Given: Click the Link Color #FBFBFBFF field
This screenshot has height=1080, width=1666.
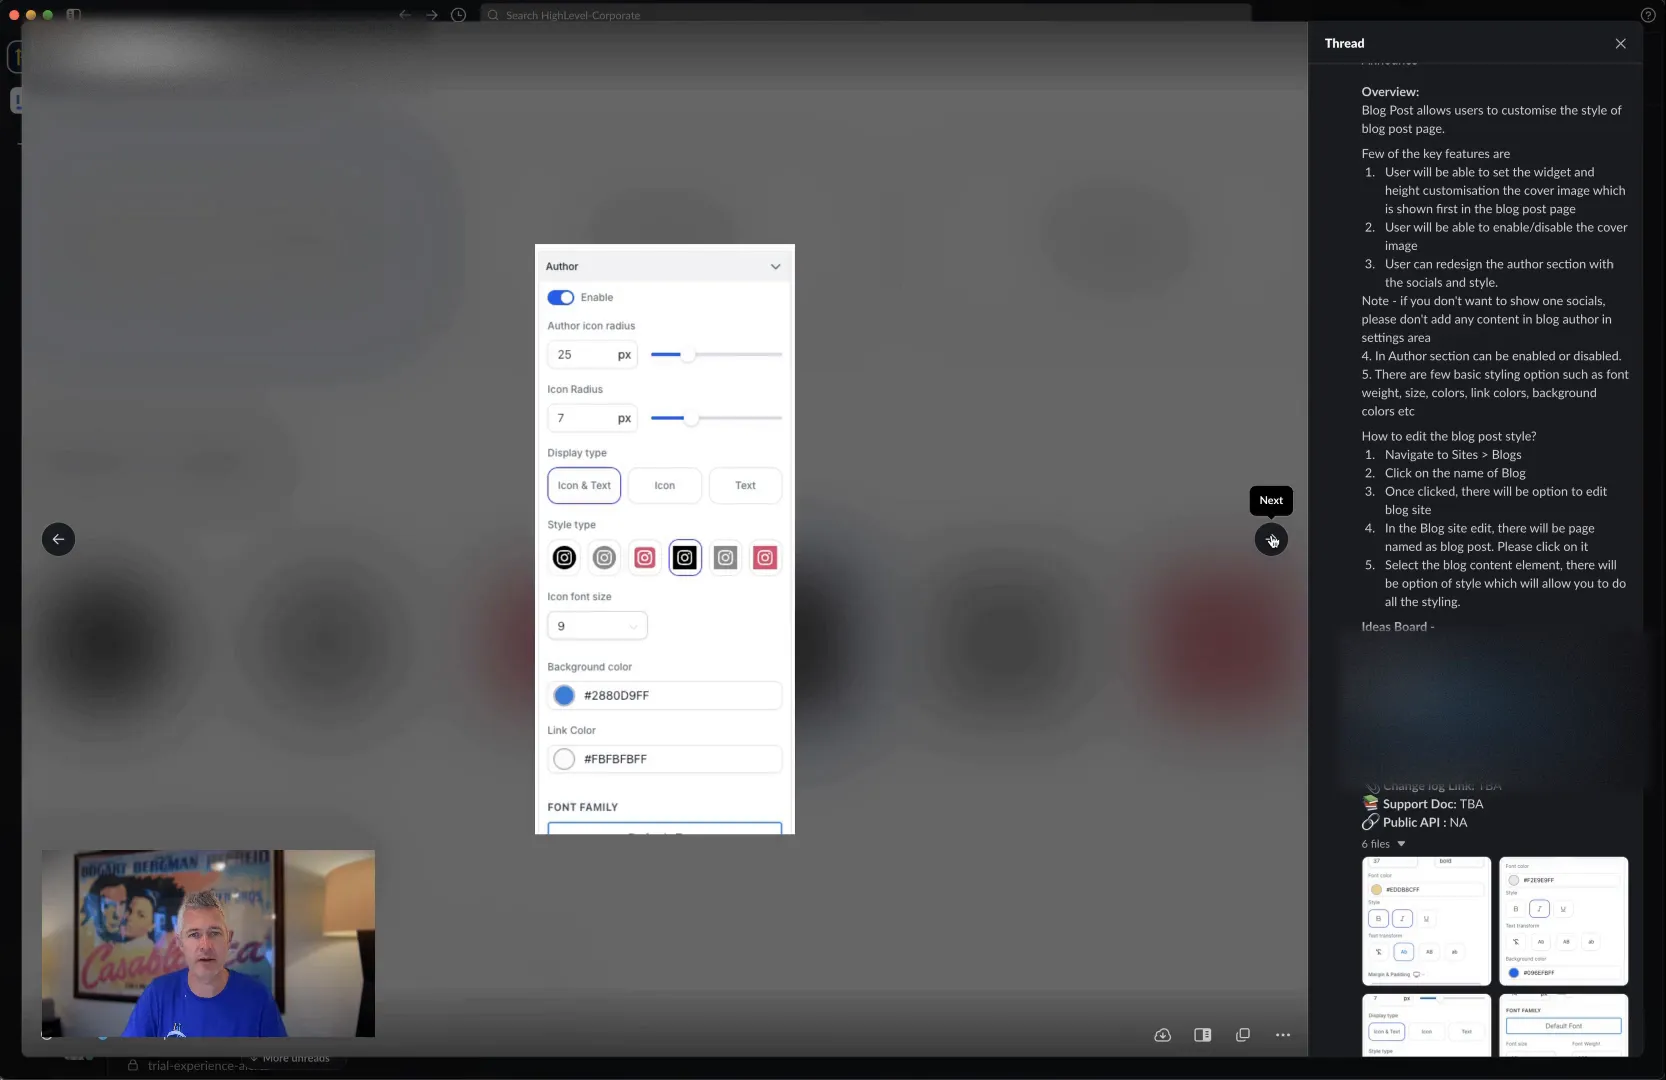Looking at the screenshot, I should (x=665, y=759).
